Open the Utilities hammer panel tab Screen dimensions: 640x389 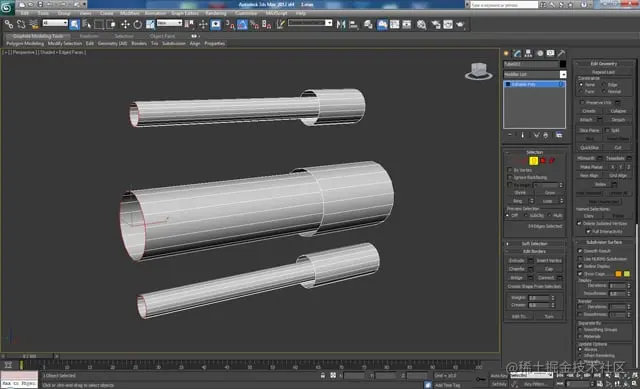point(562,53)
